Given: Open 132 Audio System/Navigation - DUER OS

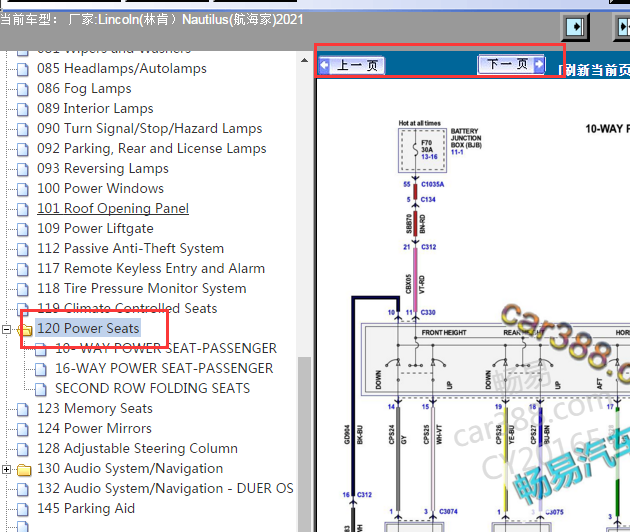Looking at the screenshot, I should [x=165, y=489].
